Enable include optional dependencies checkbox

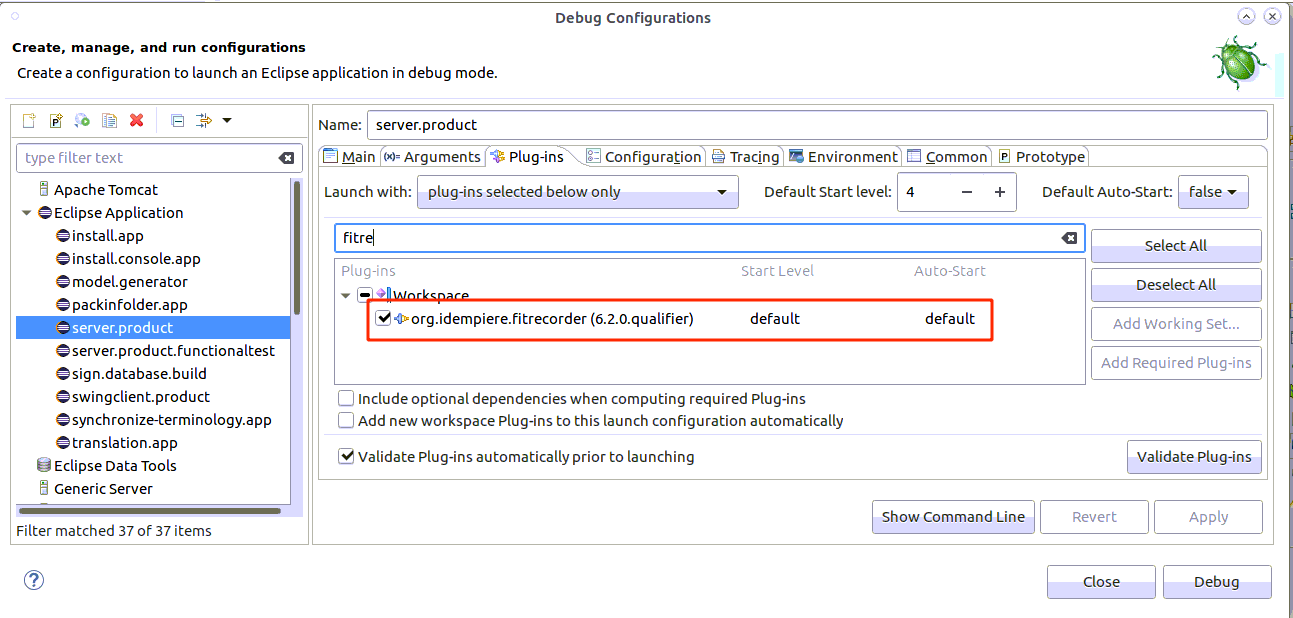(x=346, y=398)
